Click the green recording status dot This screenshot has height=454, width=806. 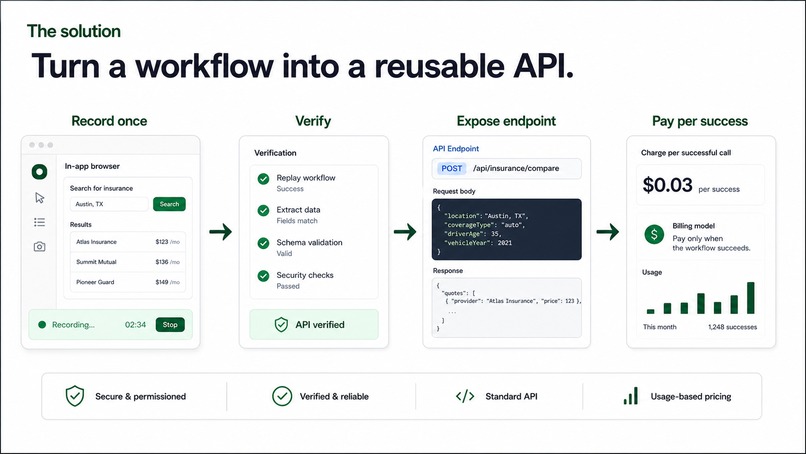coord(42,324)
